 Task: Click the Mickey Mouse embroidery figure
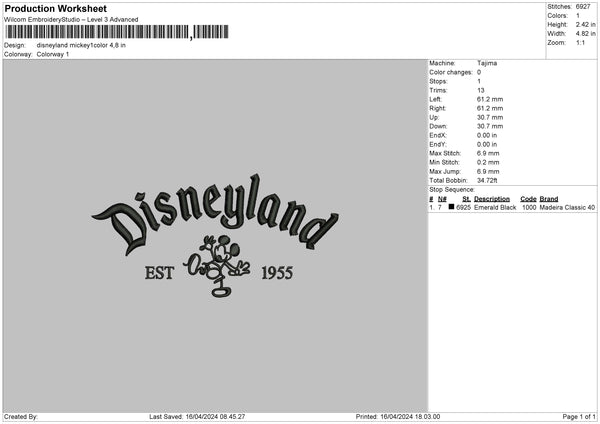point(217,266)
